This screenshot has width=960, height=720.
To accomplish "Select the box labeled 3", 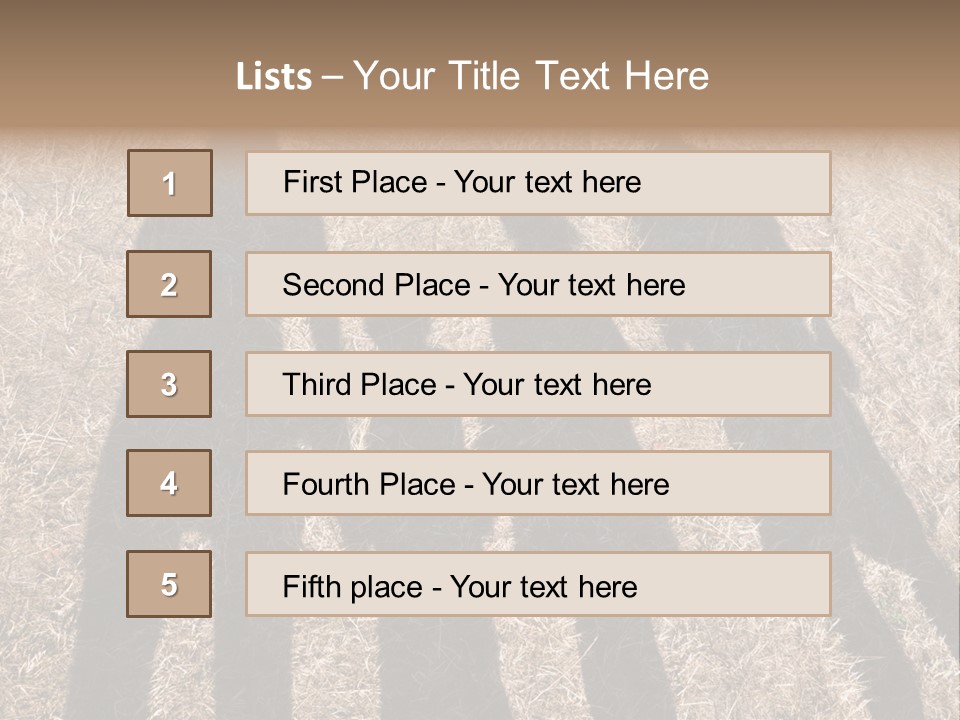I will (169, 384).
